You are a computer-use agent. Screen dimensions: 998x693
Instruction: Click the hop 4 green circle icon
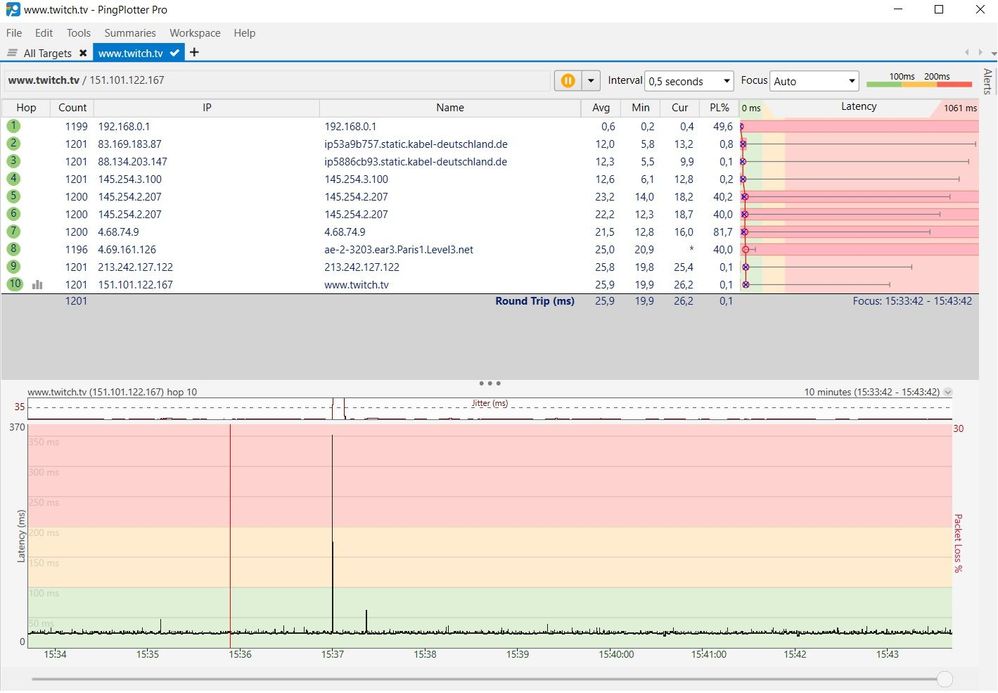click(x=13, y=179)
